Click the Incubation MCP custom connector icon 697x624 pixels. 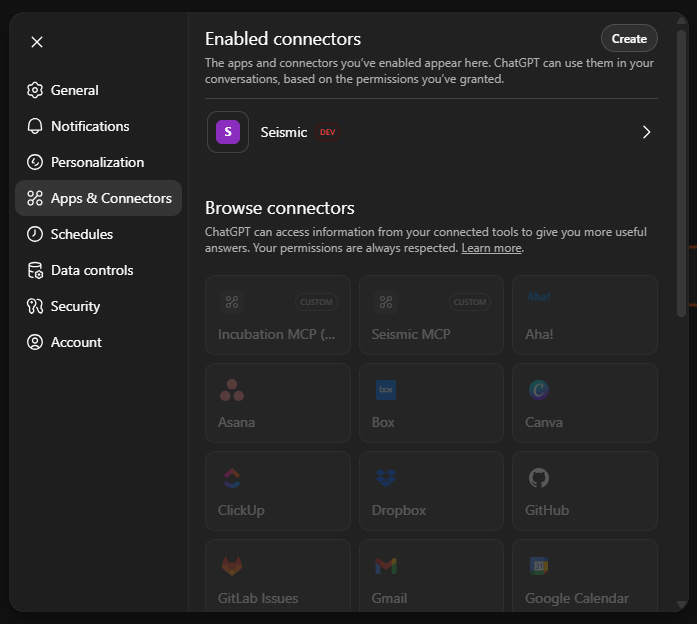[232, 302]
